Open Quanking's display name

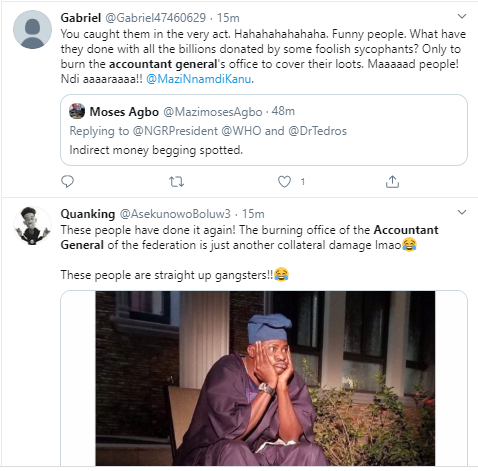[88, 214]
